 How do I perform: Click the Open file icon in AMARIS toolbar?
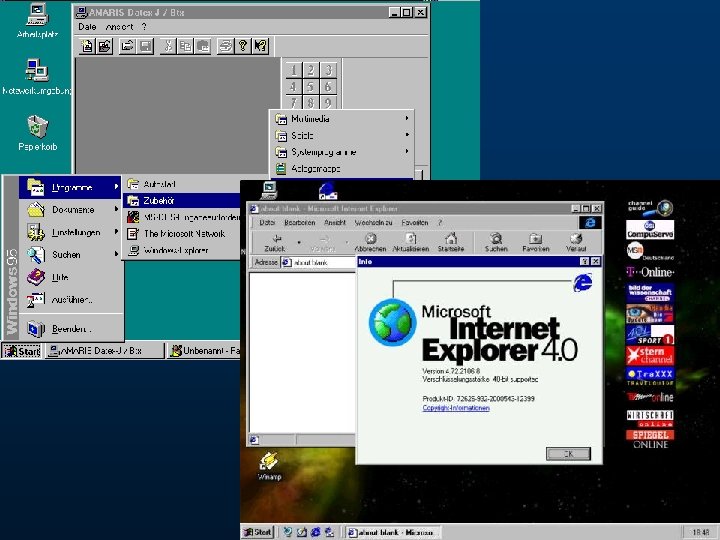tap(127, 46)
